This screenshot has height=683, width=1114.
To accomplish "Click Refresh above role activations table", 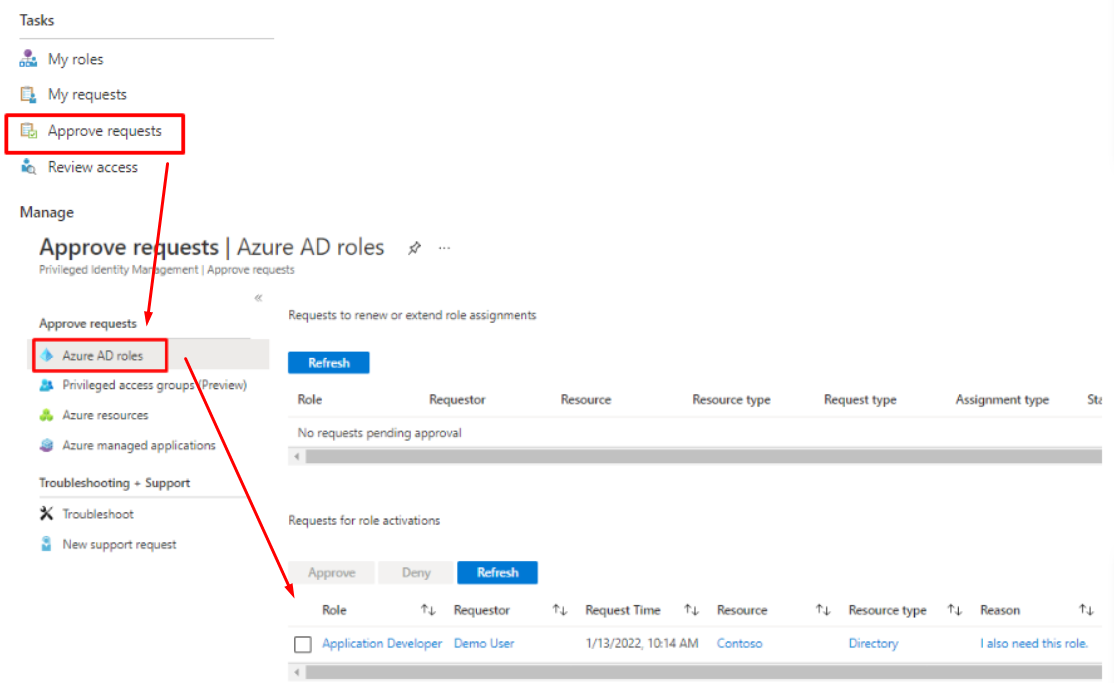I will click(x=497, y=573).
